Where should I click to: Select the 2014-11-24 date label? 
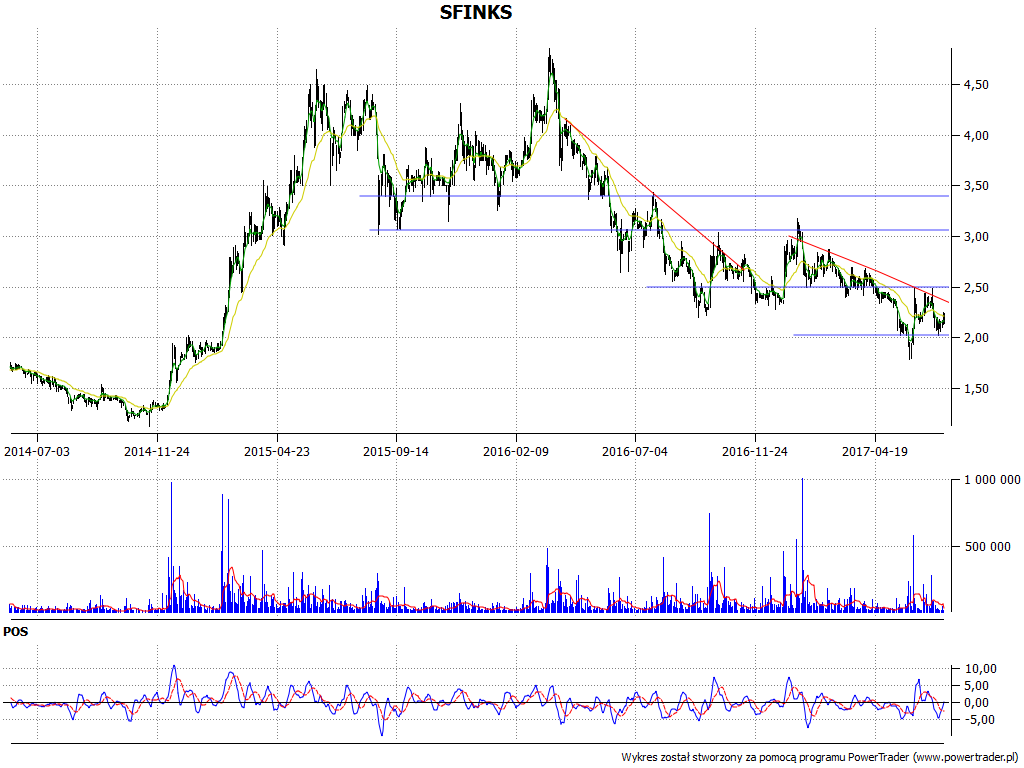tap(157, 451)
